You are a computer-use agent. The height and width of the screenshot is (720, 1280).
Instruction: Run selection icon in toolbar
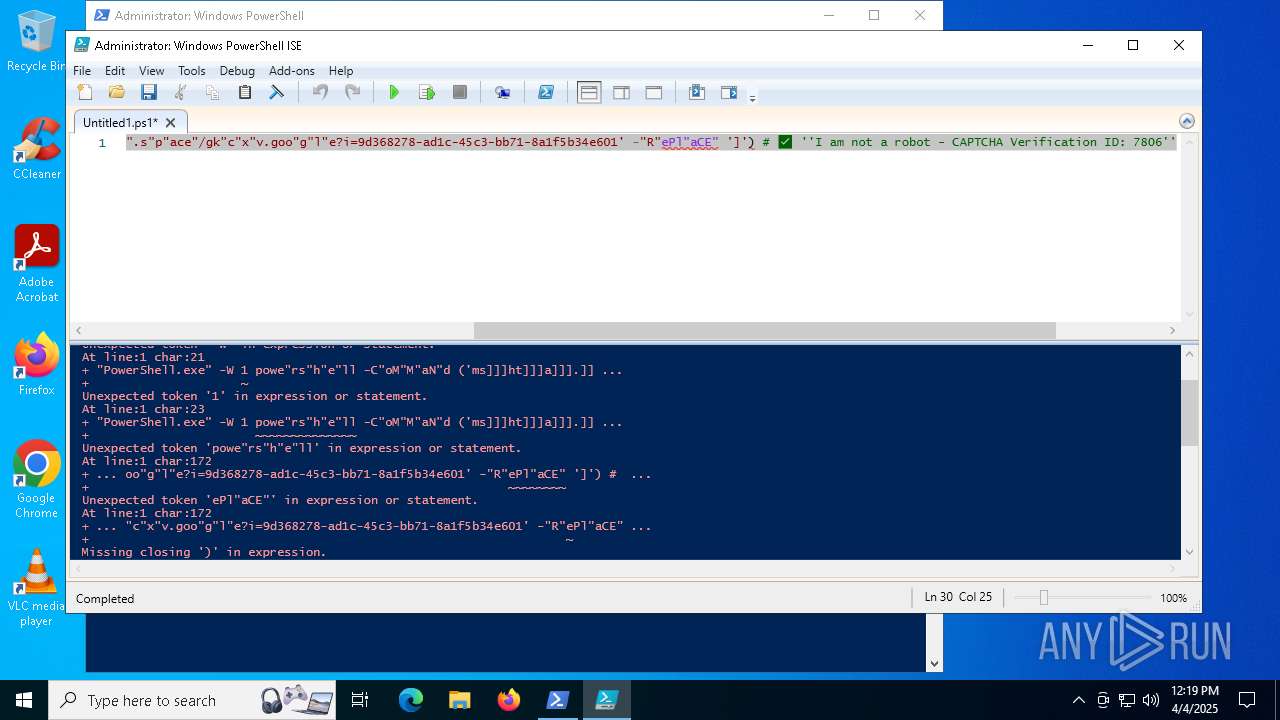click(x=427, y=92)
